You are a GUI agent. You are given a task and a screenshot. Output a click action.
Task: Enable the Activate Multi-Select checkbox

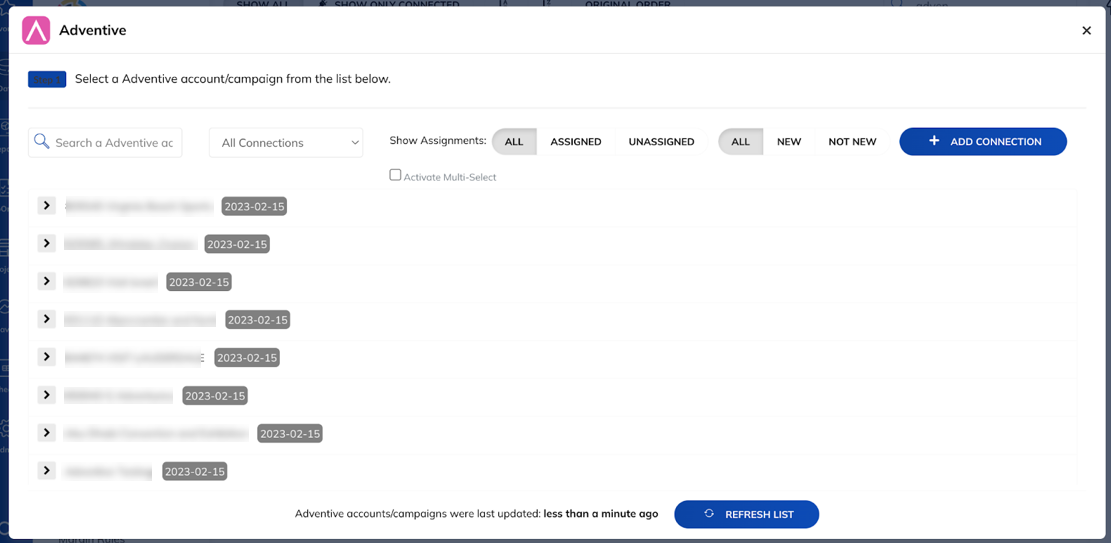click(395, 175)
